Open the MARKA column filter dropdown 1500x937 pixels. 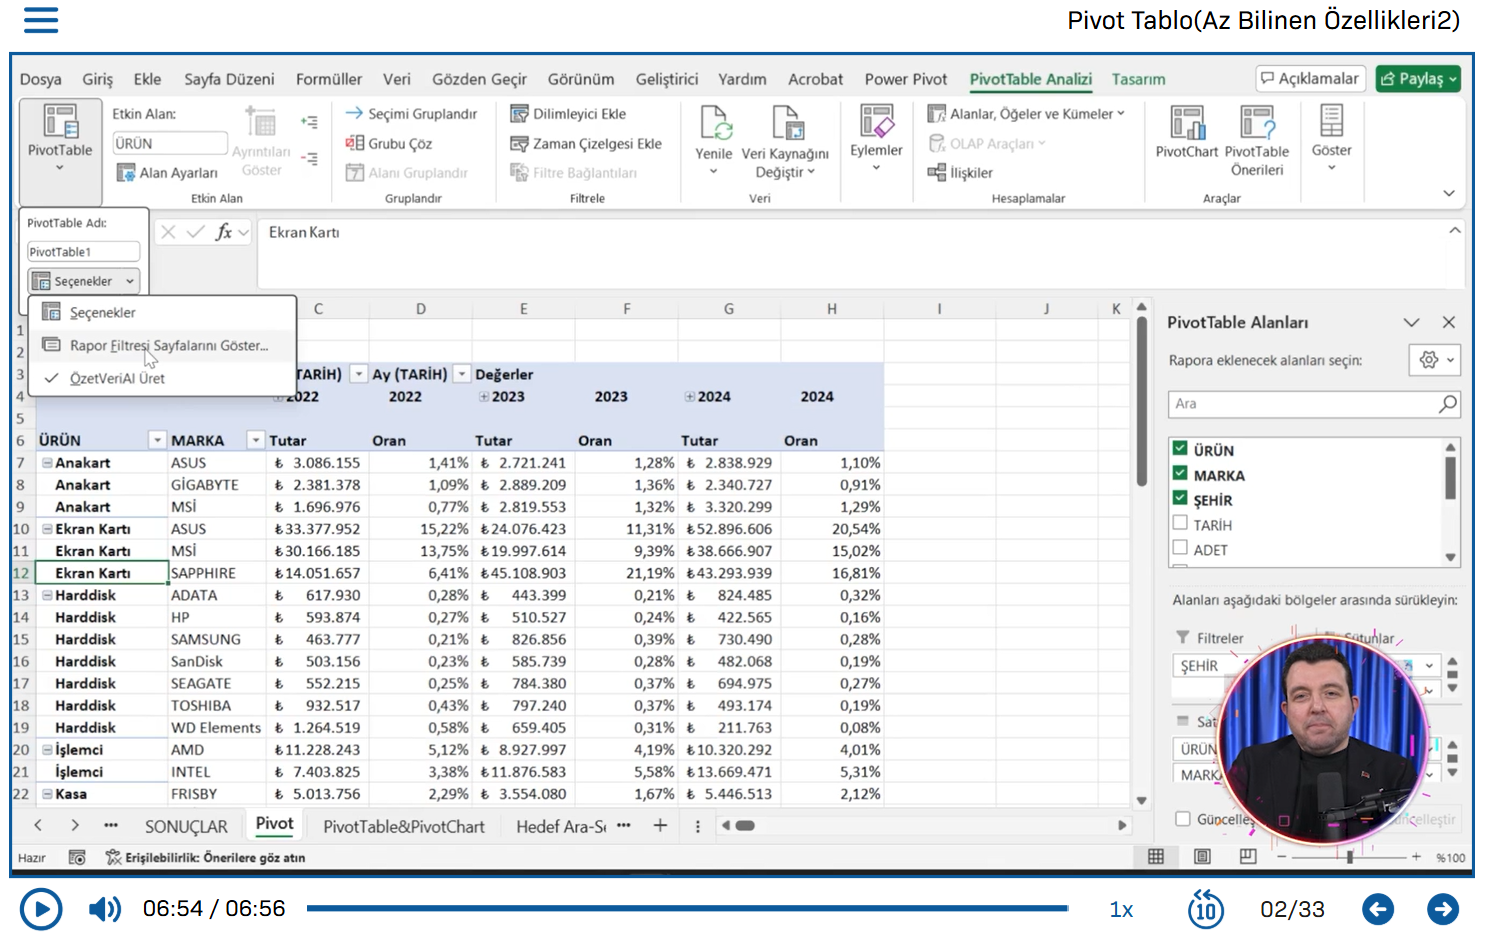[256, 440]
